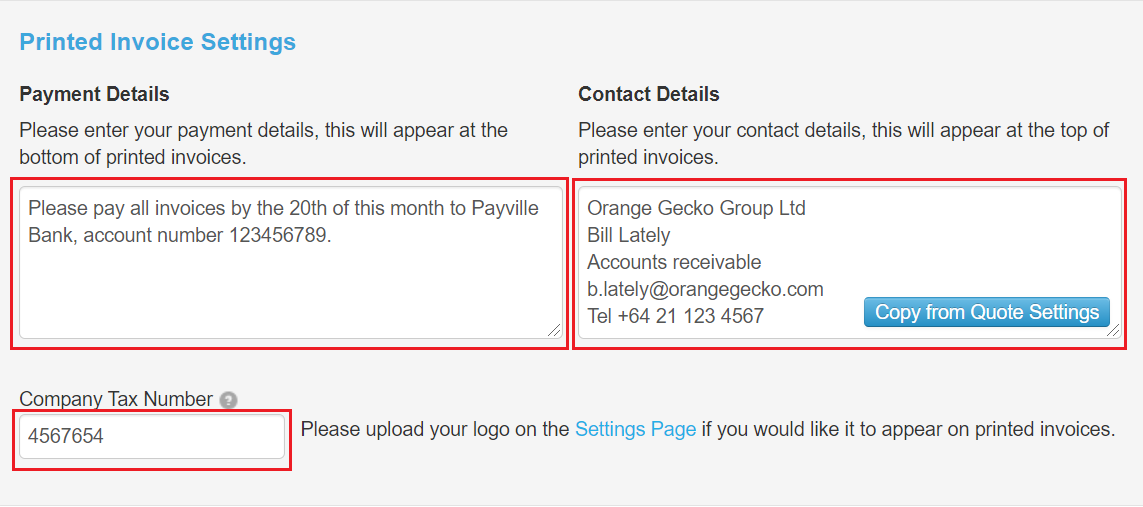Click the Contact Details textarea resize grip
Screen dimensions: 1143x507
[1113, 330]
